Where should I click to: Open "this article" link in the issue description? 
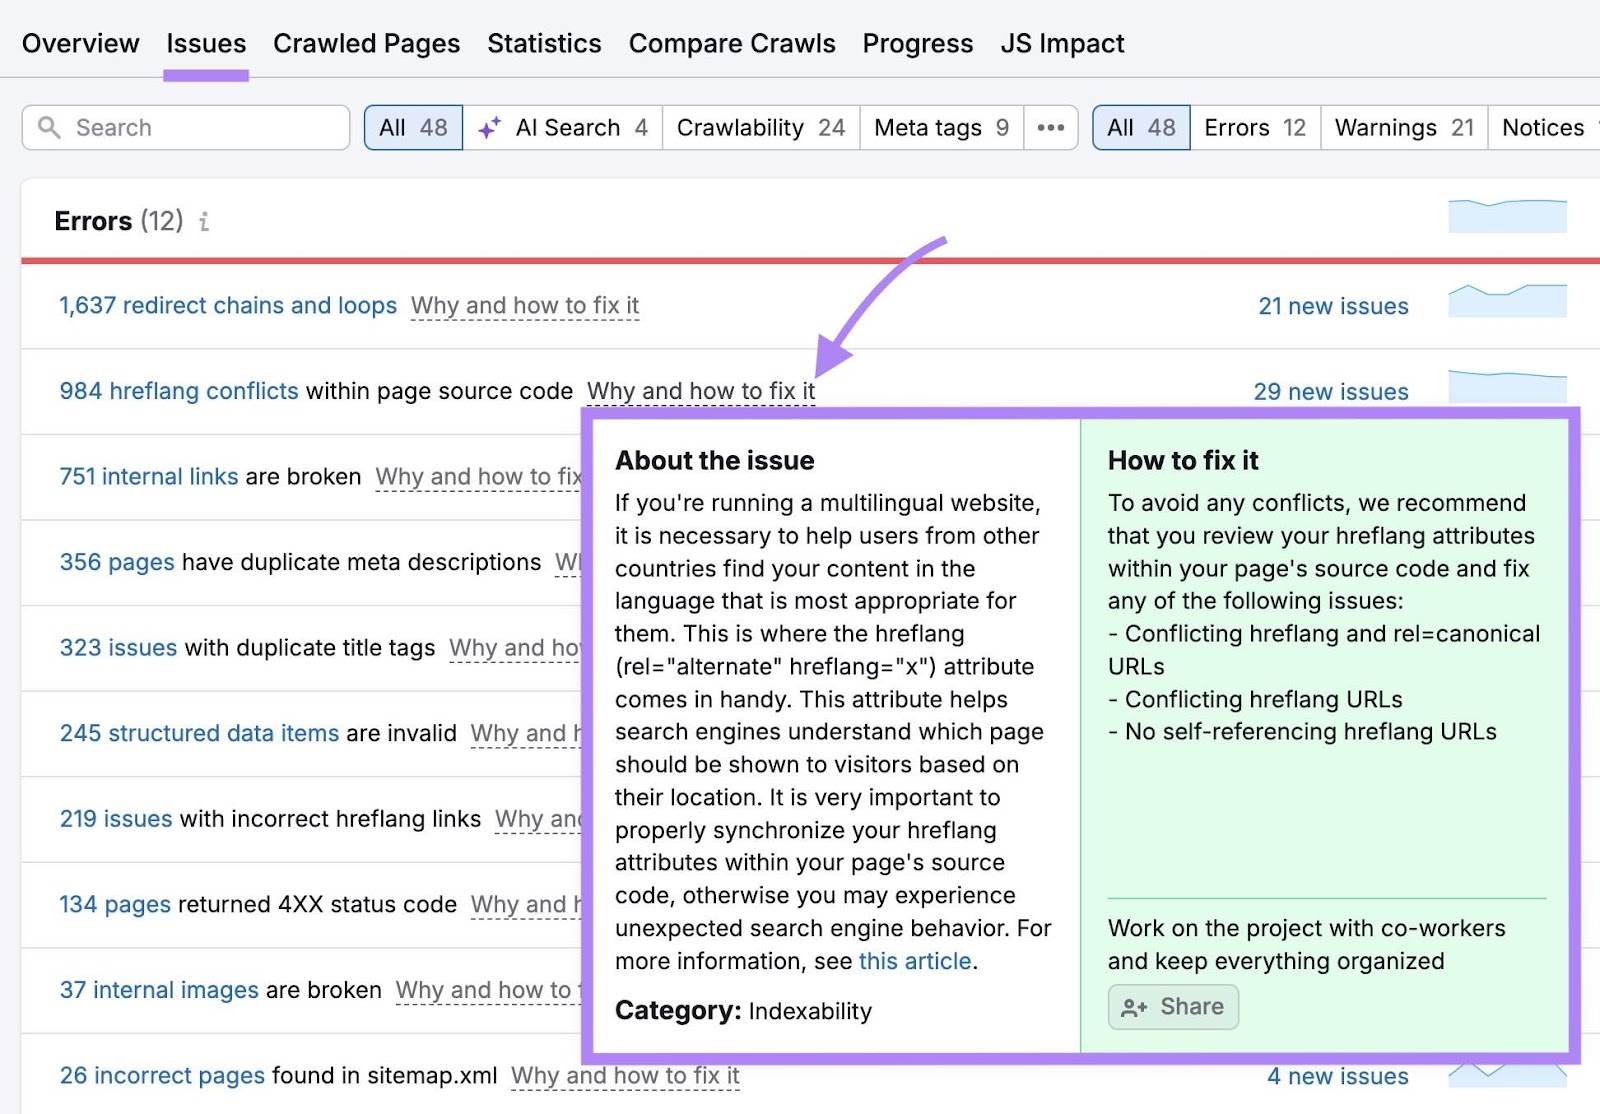[x=914, y=961]
